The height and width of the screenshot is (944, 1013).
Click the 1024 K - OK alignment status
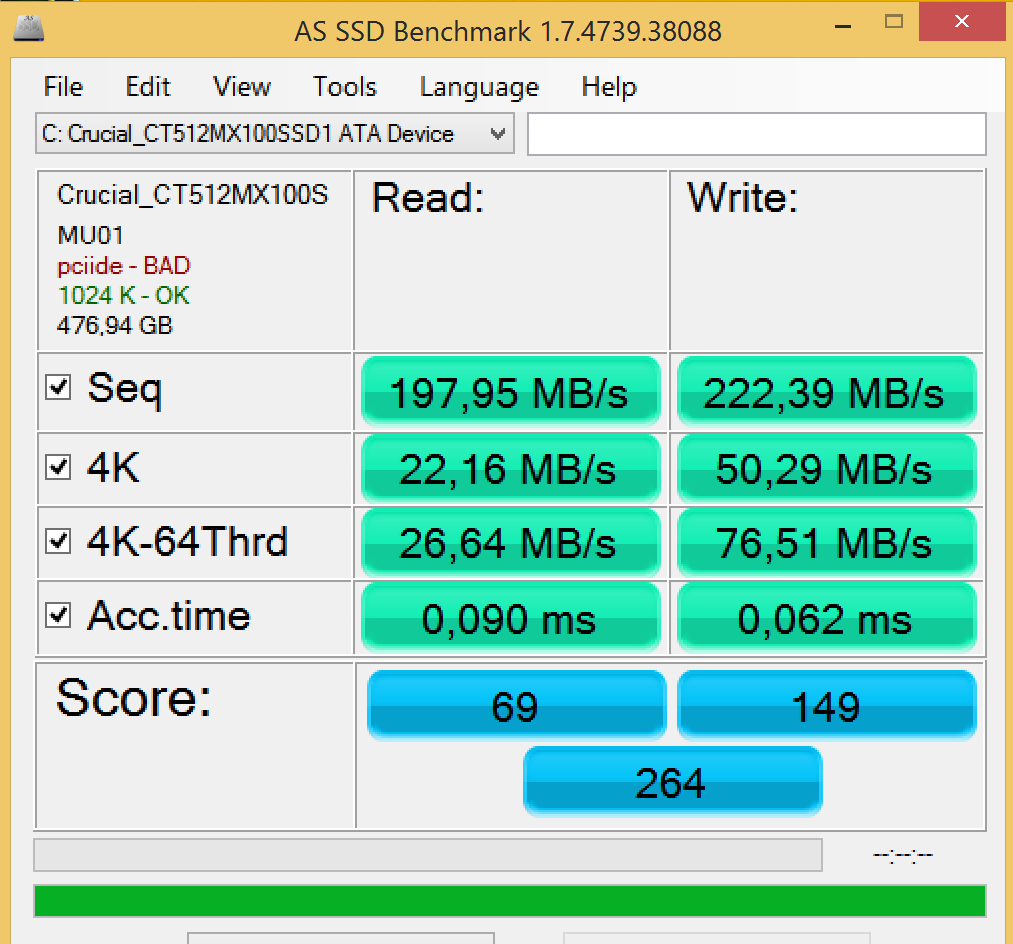click(123, 295)
